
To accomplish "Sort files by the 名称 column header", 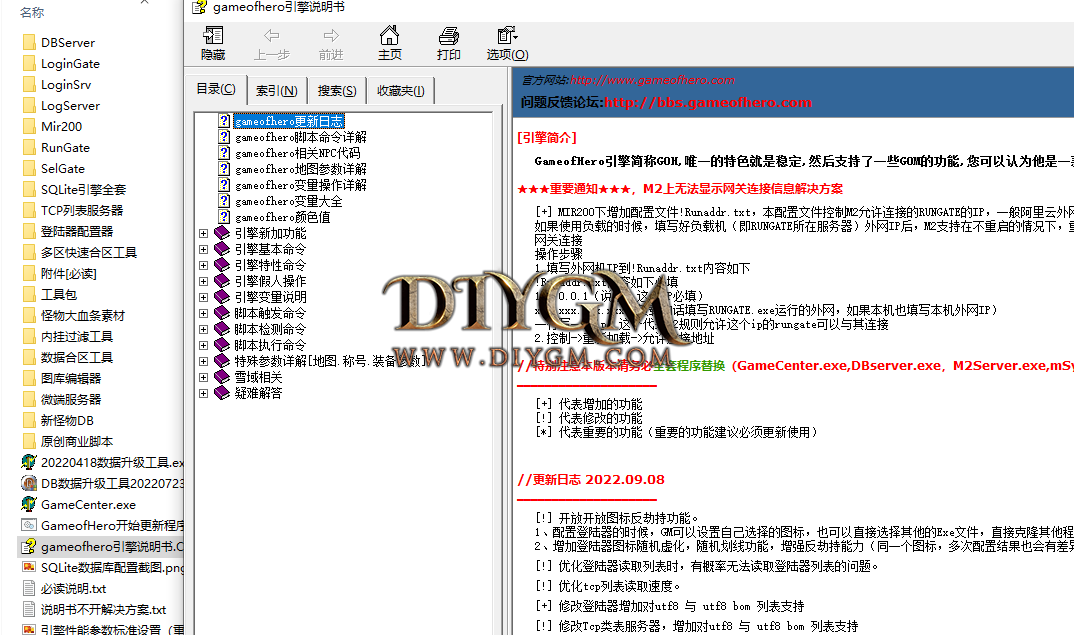I will pyautogui.click(x=32, y=12).
